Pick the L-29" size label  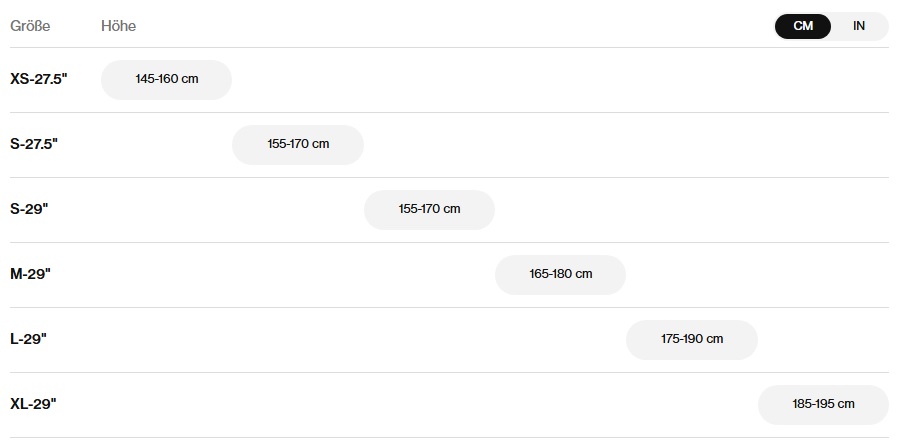(29, 339)
